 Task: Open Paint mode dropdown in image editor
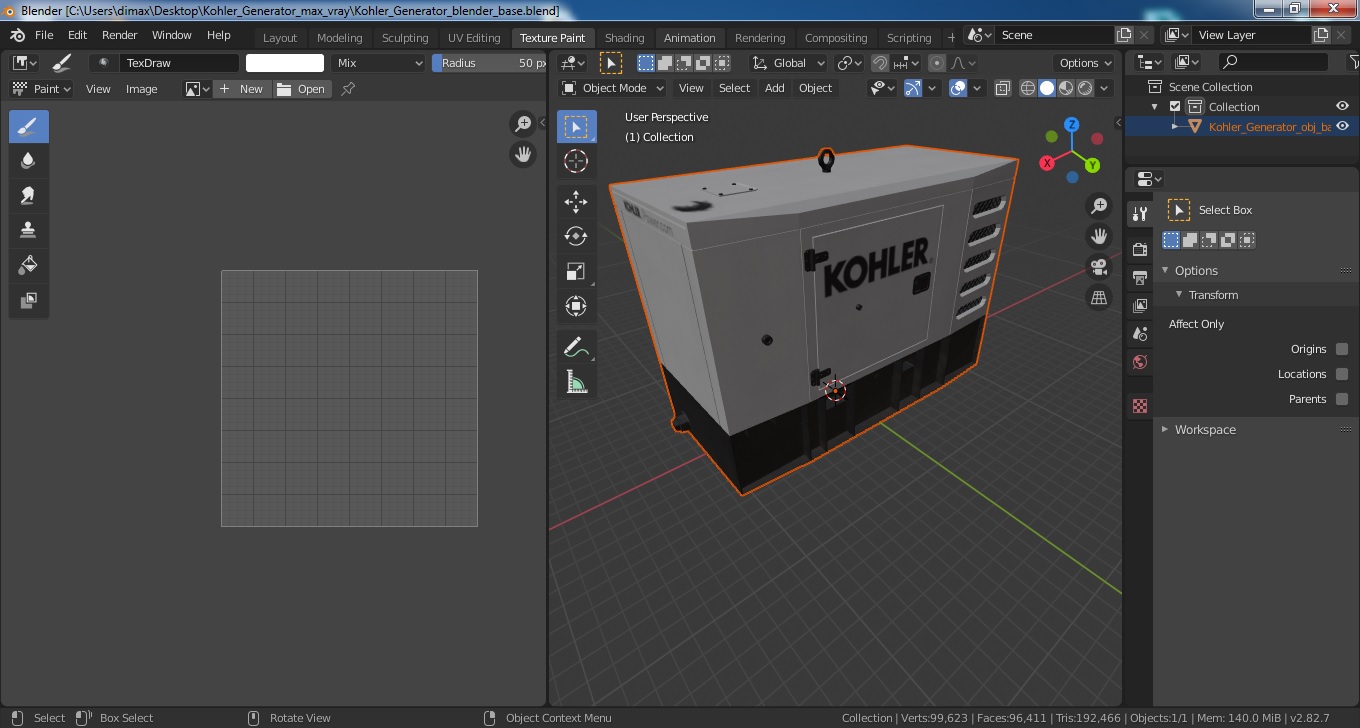[x=41, y=89]
